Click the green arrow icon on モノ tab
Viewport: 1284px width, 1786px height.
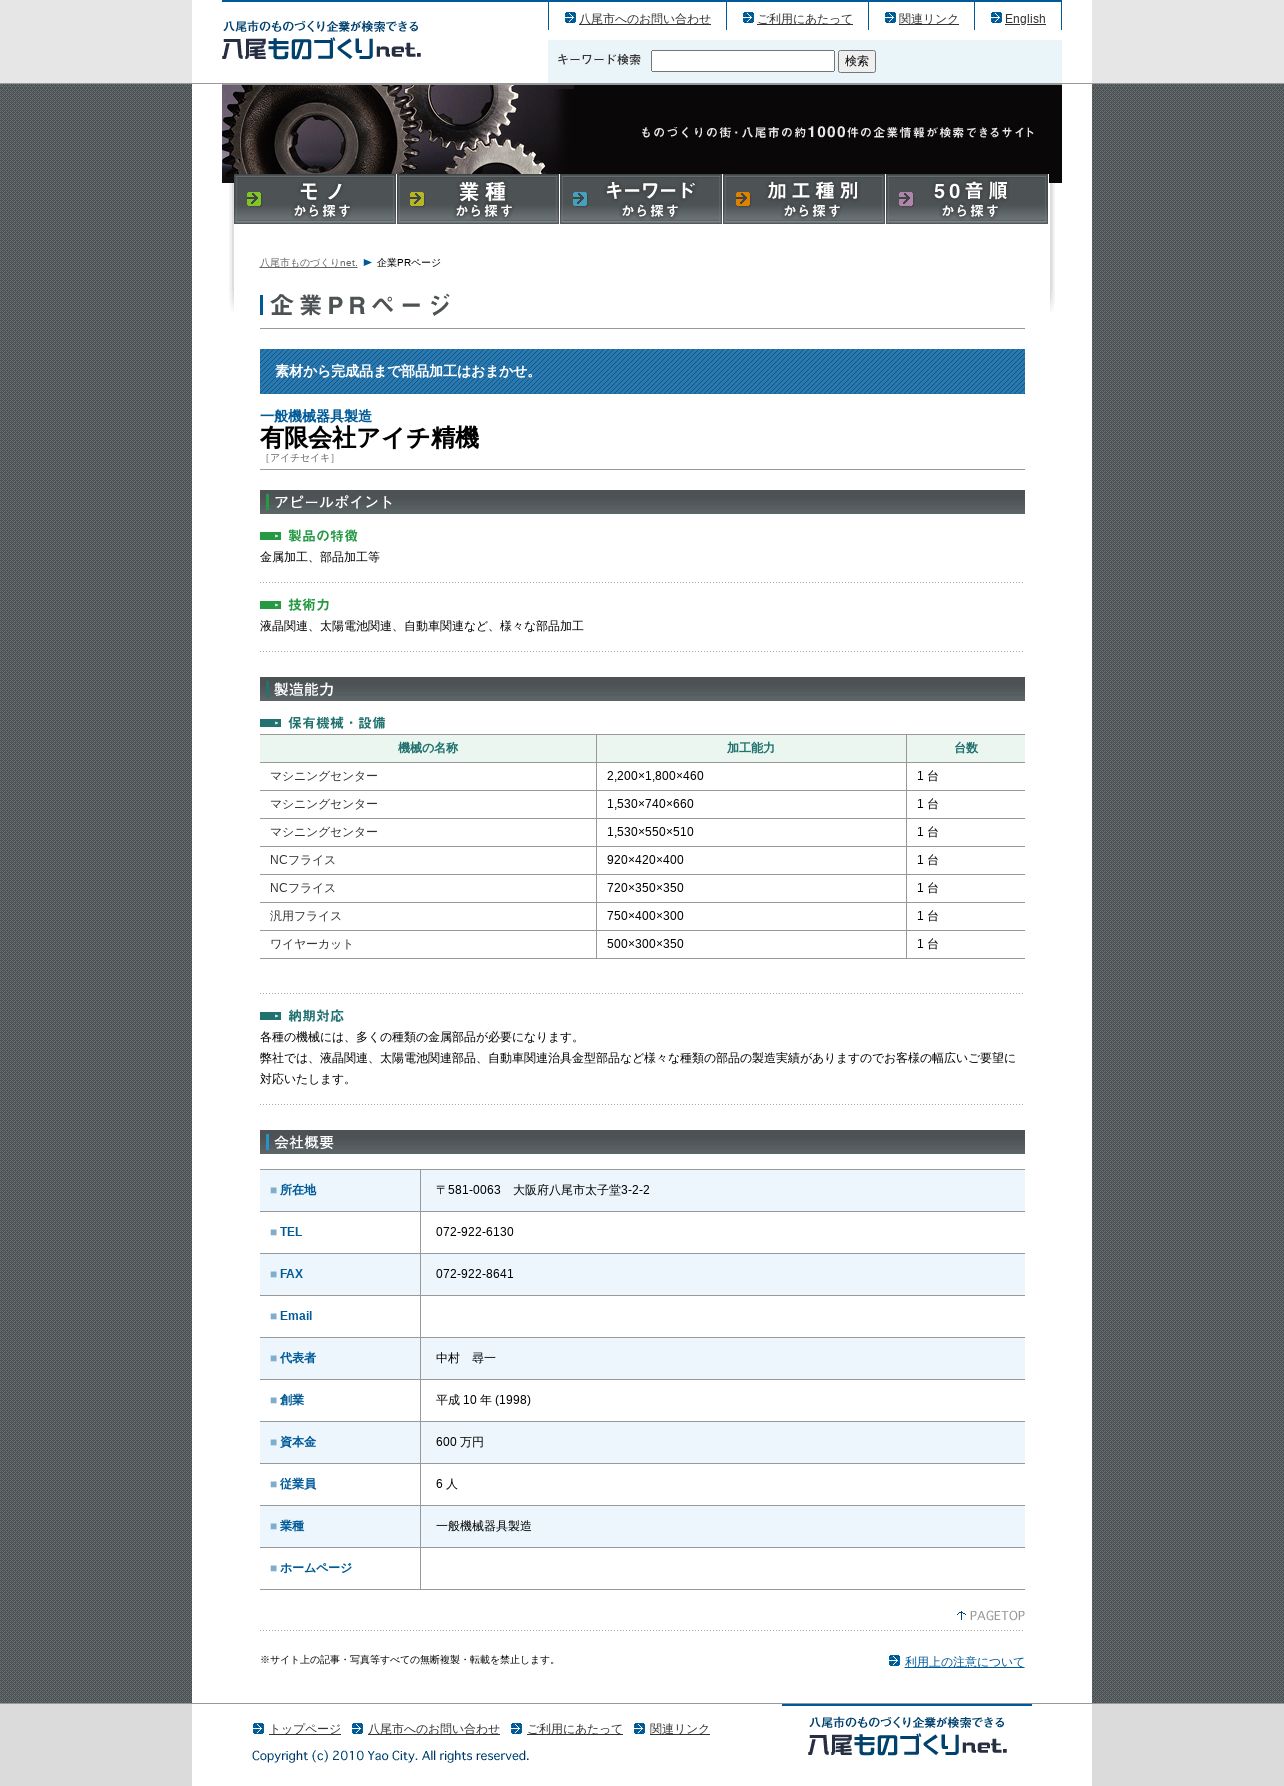point(254,199)
